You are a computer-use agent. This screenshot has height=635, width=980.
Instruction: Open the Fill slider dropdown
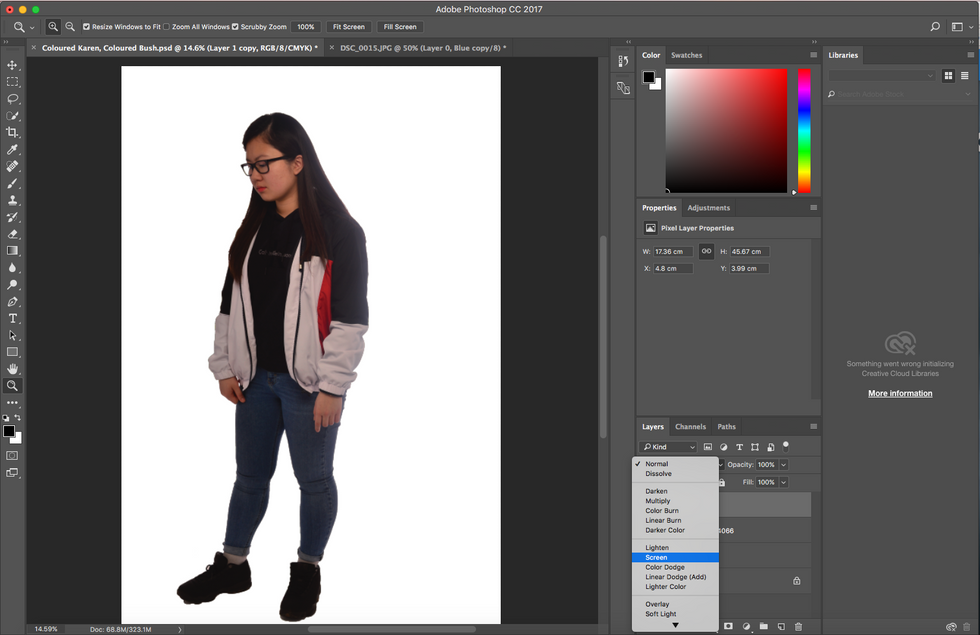pos(783,482)
